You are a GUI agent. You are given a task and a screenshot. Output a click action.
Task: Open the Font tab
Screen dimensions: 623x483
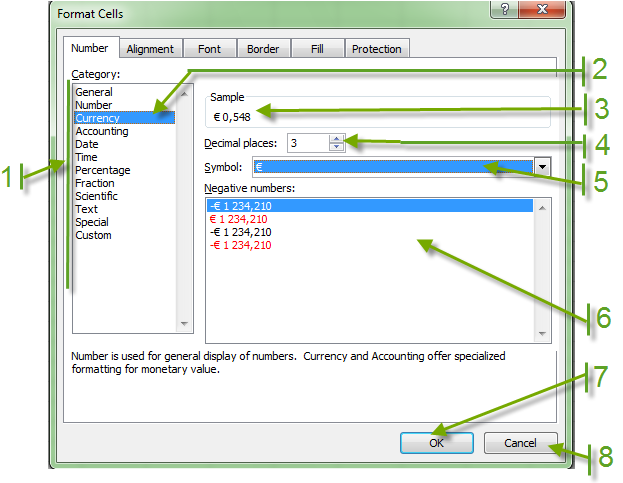[209, 48]
